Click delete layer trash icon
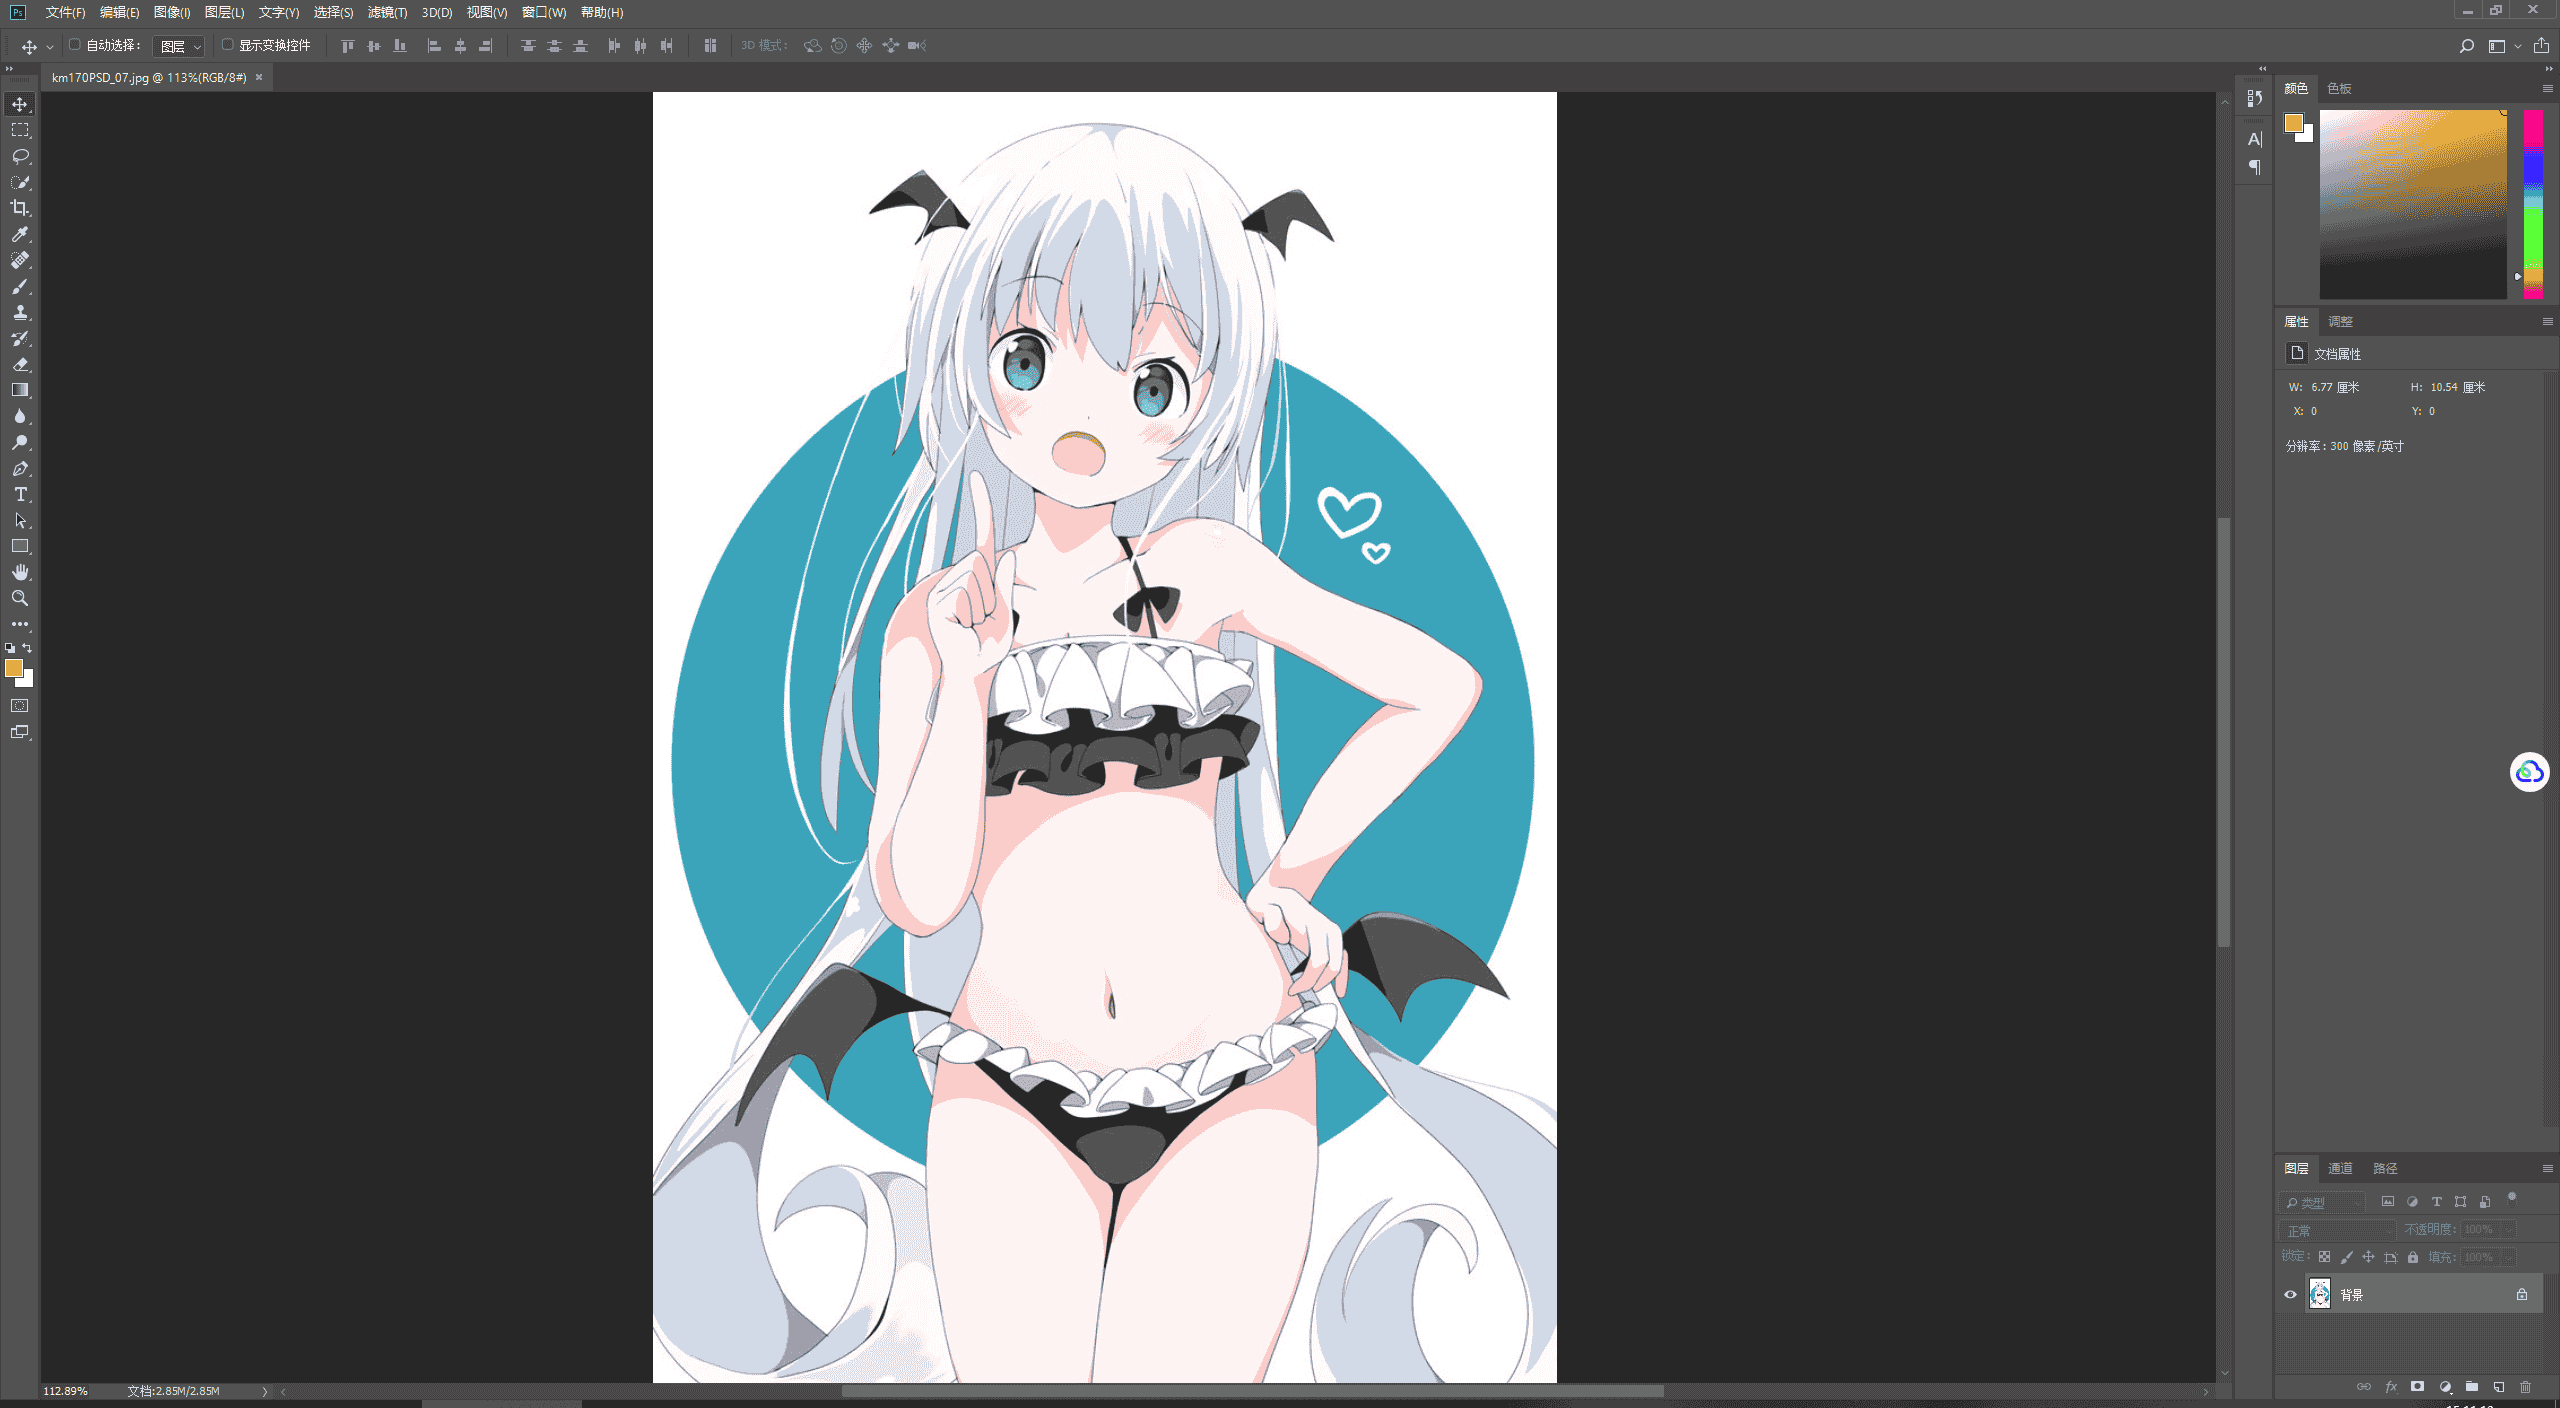This screenshot has height=1408, width=2560. tap(2526, 1387)
